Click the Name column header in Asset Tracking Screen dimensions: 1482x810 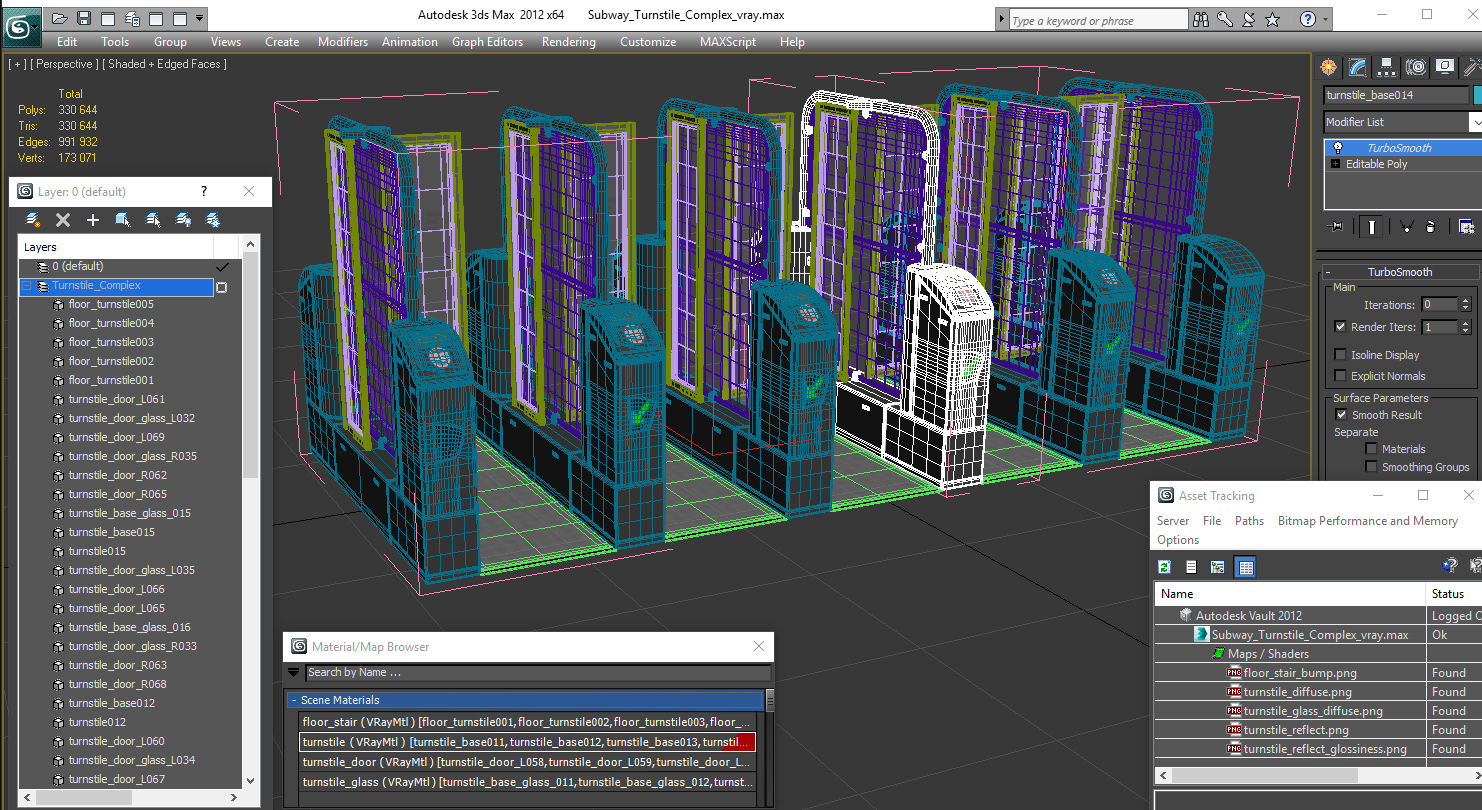[x=1291, y=594]
